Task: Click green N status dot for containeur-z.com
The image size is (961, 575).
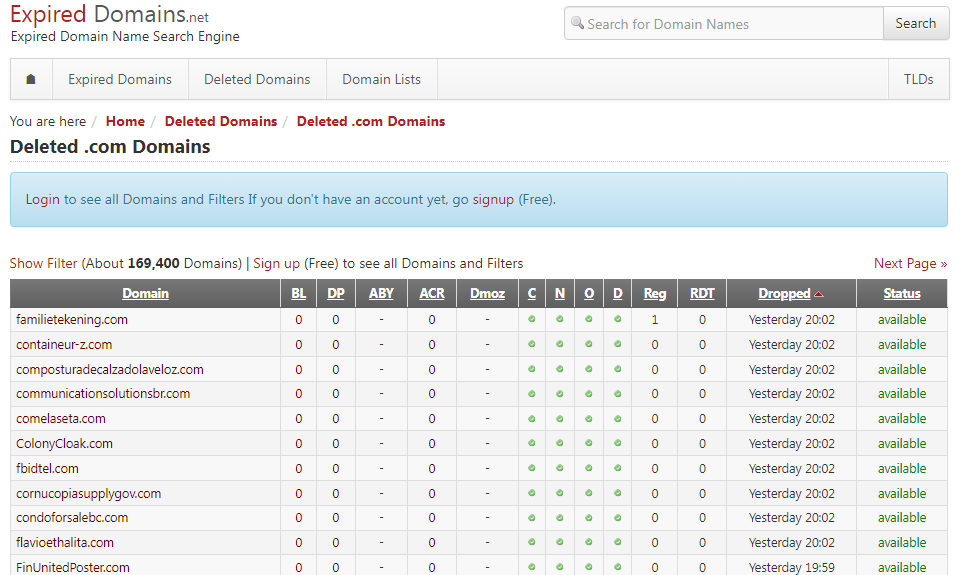Action: pyautogui.click(x=560, y=344)
